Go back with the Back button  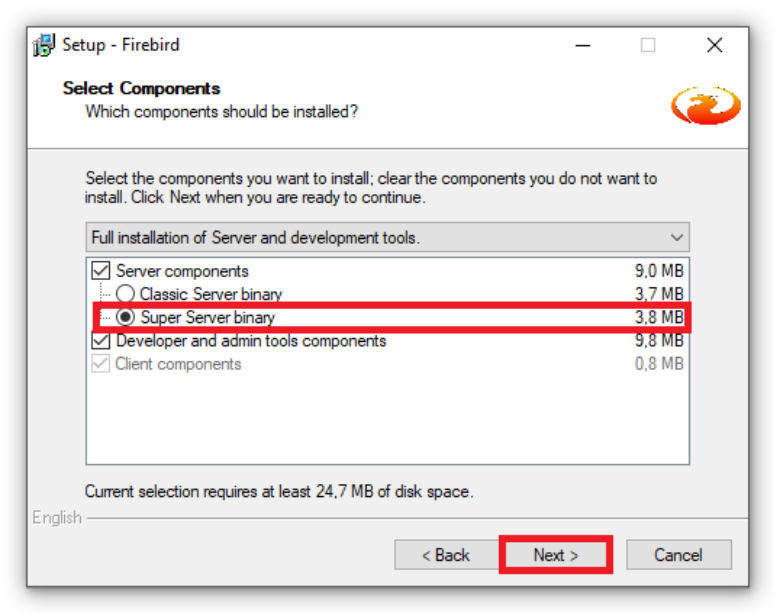tap(445, 555)
